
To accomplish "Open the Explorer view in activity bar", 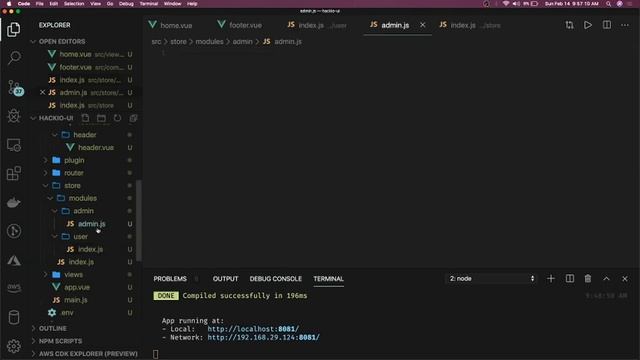I will pos(13,29).
